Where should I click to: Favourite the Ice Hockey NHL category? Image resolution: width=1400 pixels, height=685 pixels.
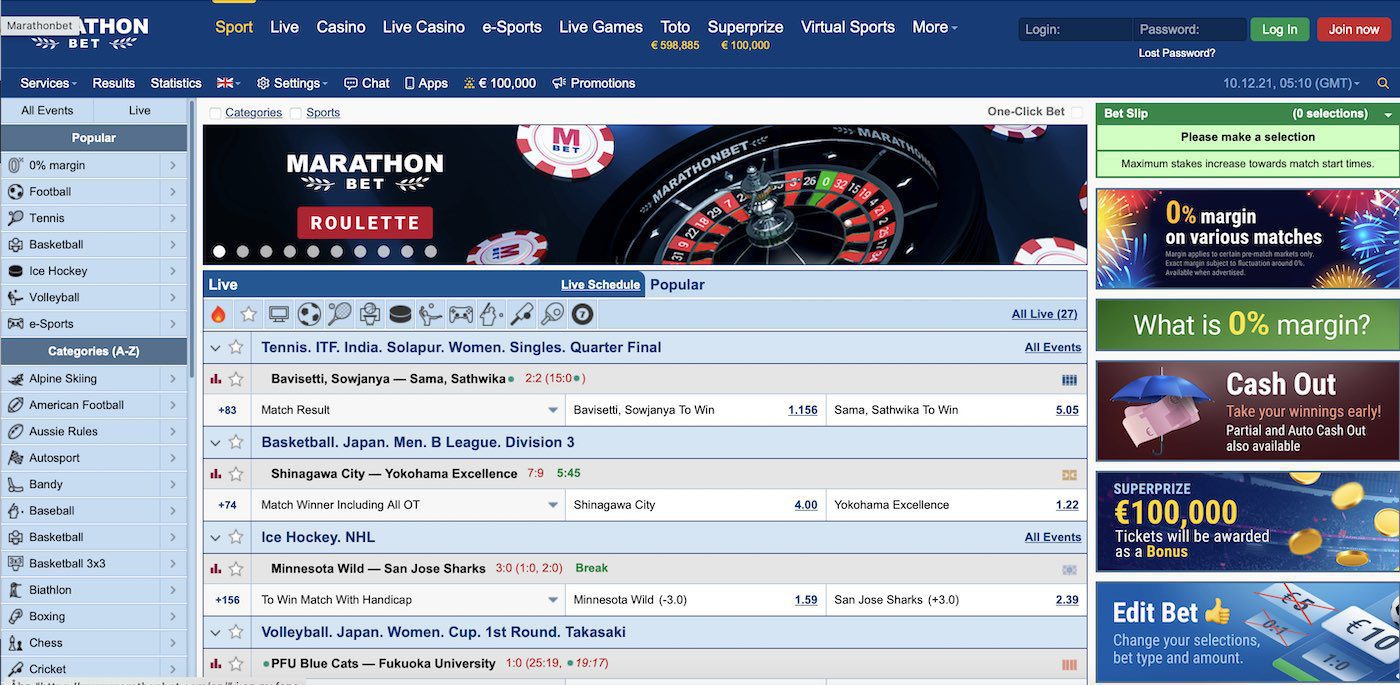click(x=236, y=537)
